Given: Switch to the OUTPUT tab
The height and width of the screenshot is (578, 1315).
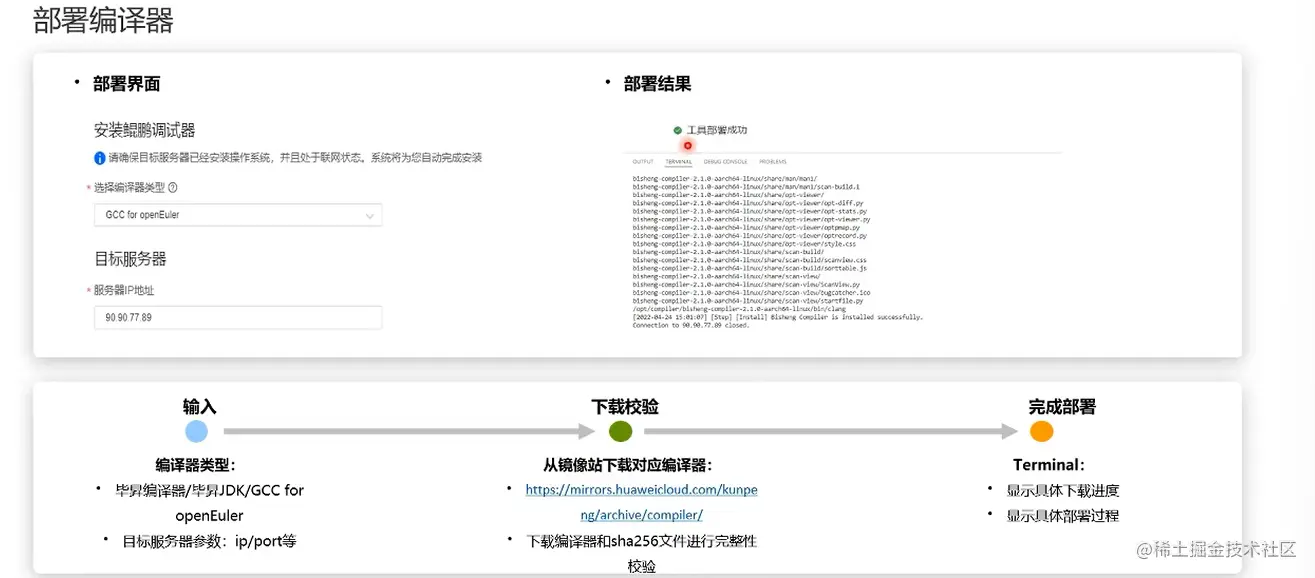Looking at the screenshot, I should (643, 162).
